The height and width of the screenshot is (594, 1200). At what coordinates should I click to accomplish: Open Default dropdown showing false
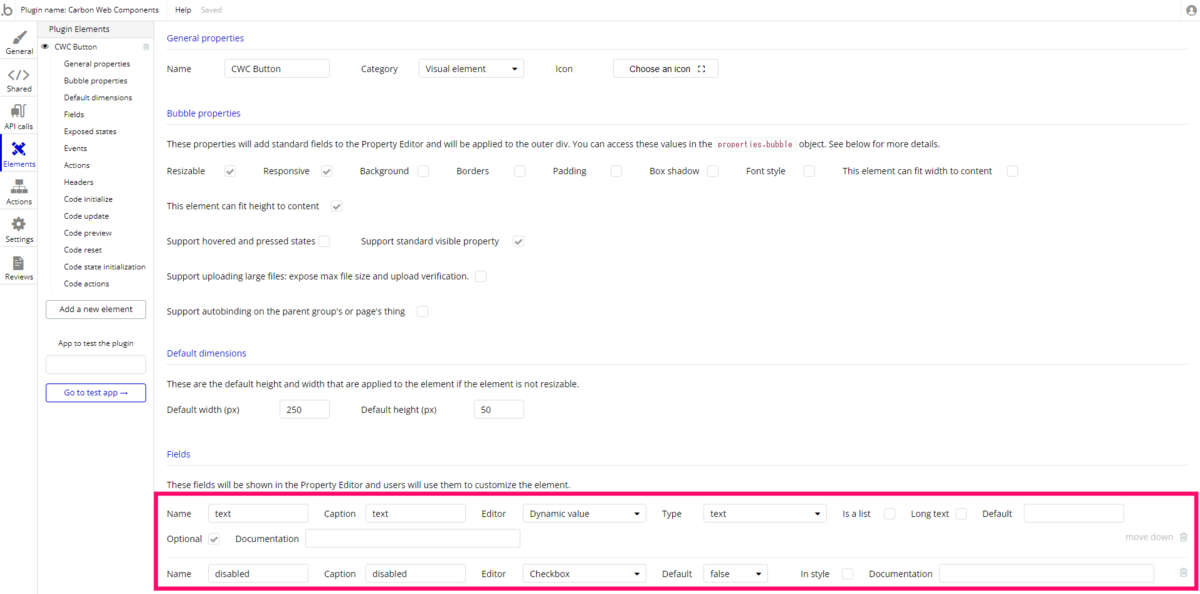coord(735,573)
